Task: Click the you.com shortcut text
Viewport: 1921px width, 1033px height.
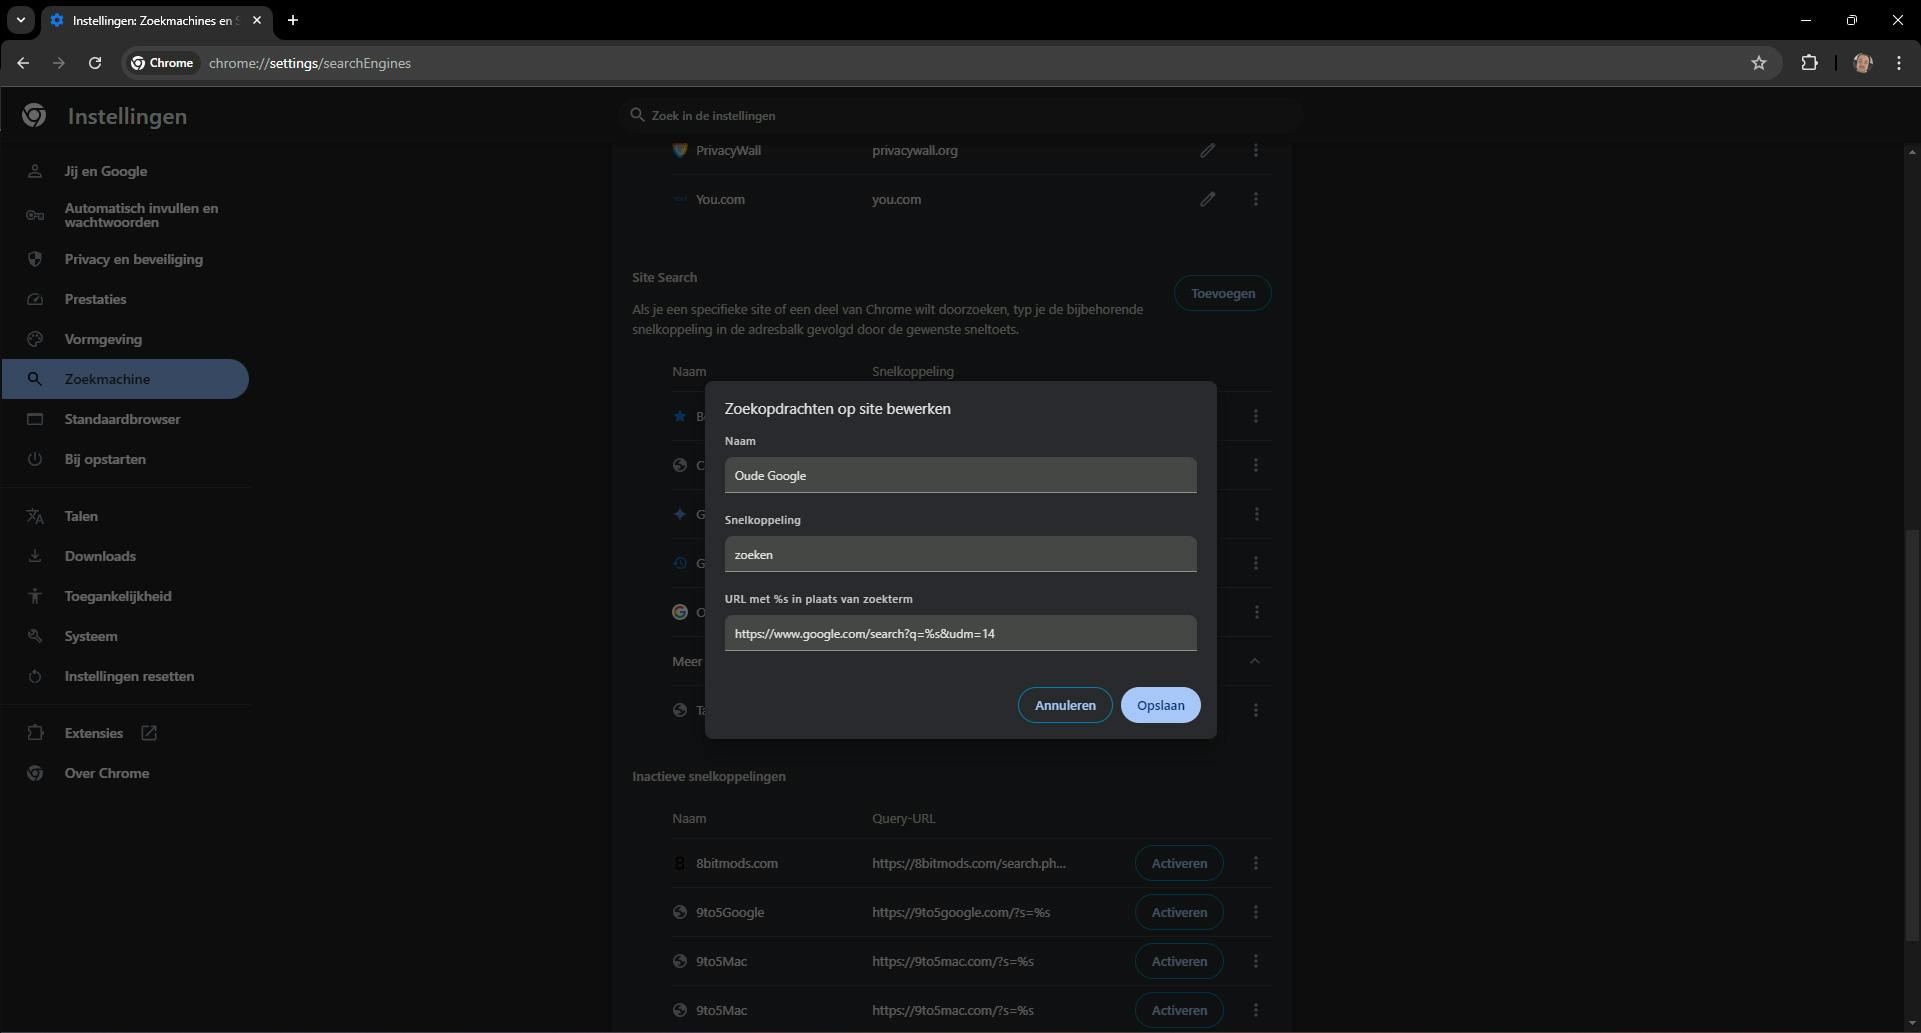Action: point(896,199)
